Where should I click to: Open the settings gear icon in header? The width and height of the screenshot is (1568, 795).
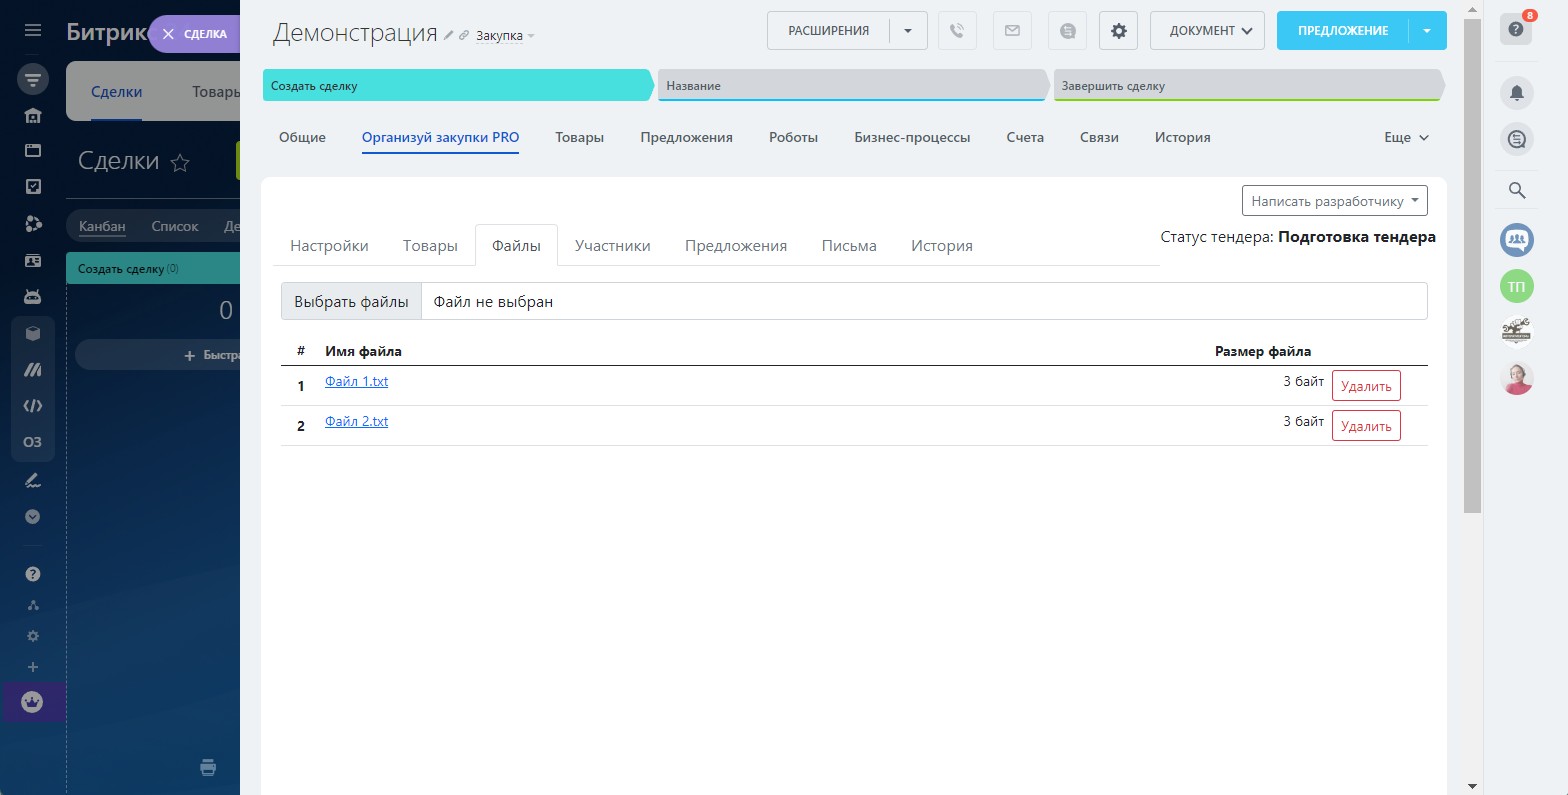(x=1118, y=31)
